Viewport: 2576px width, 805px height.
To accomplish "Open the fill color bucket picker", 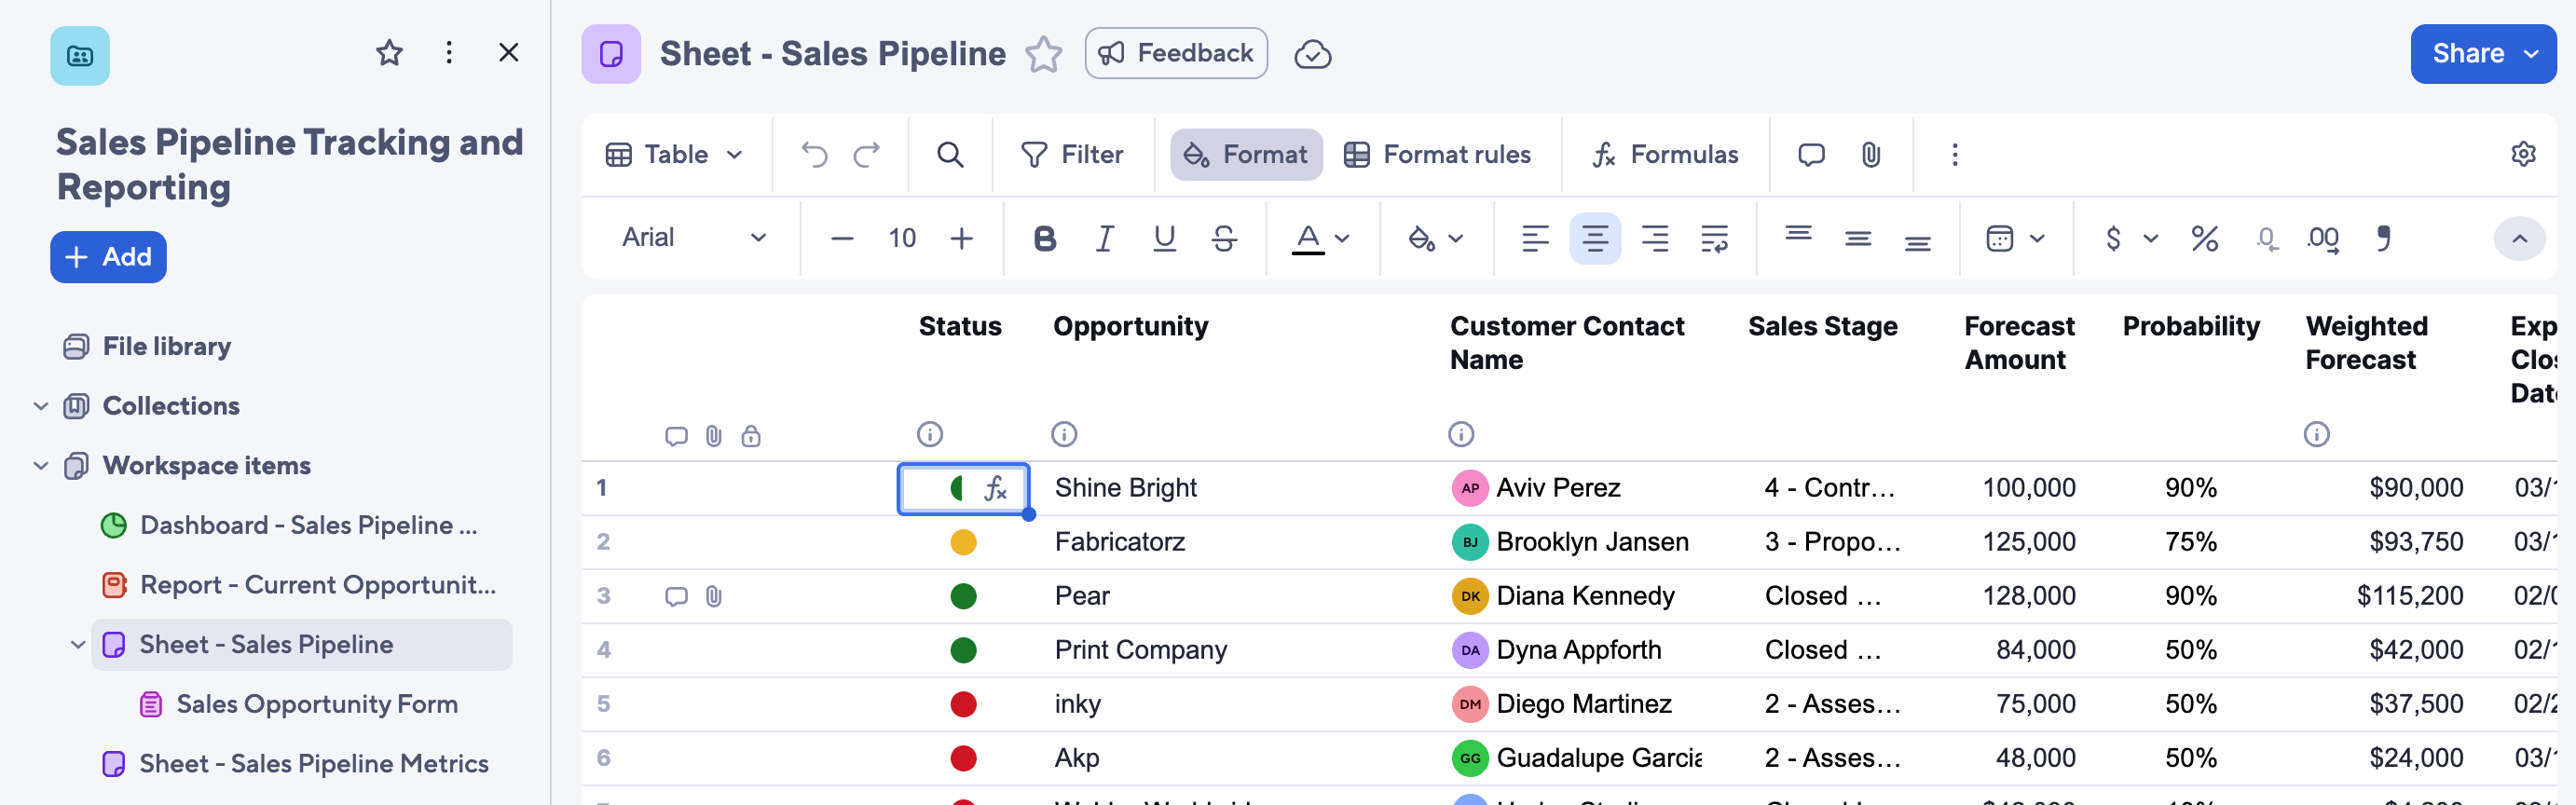I will click(x=1435, y=238).
